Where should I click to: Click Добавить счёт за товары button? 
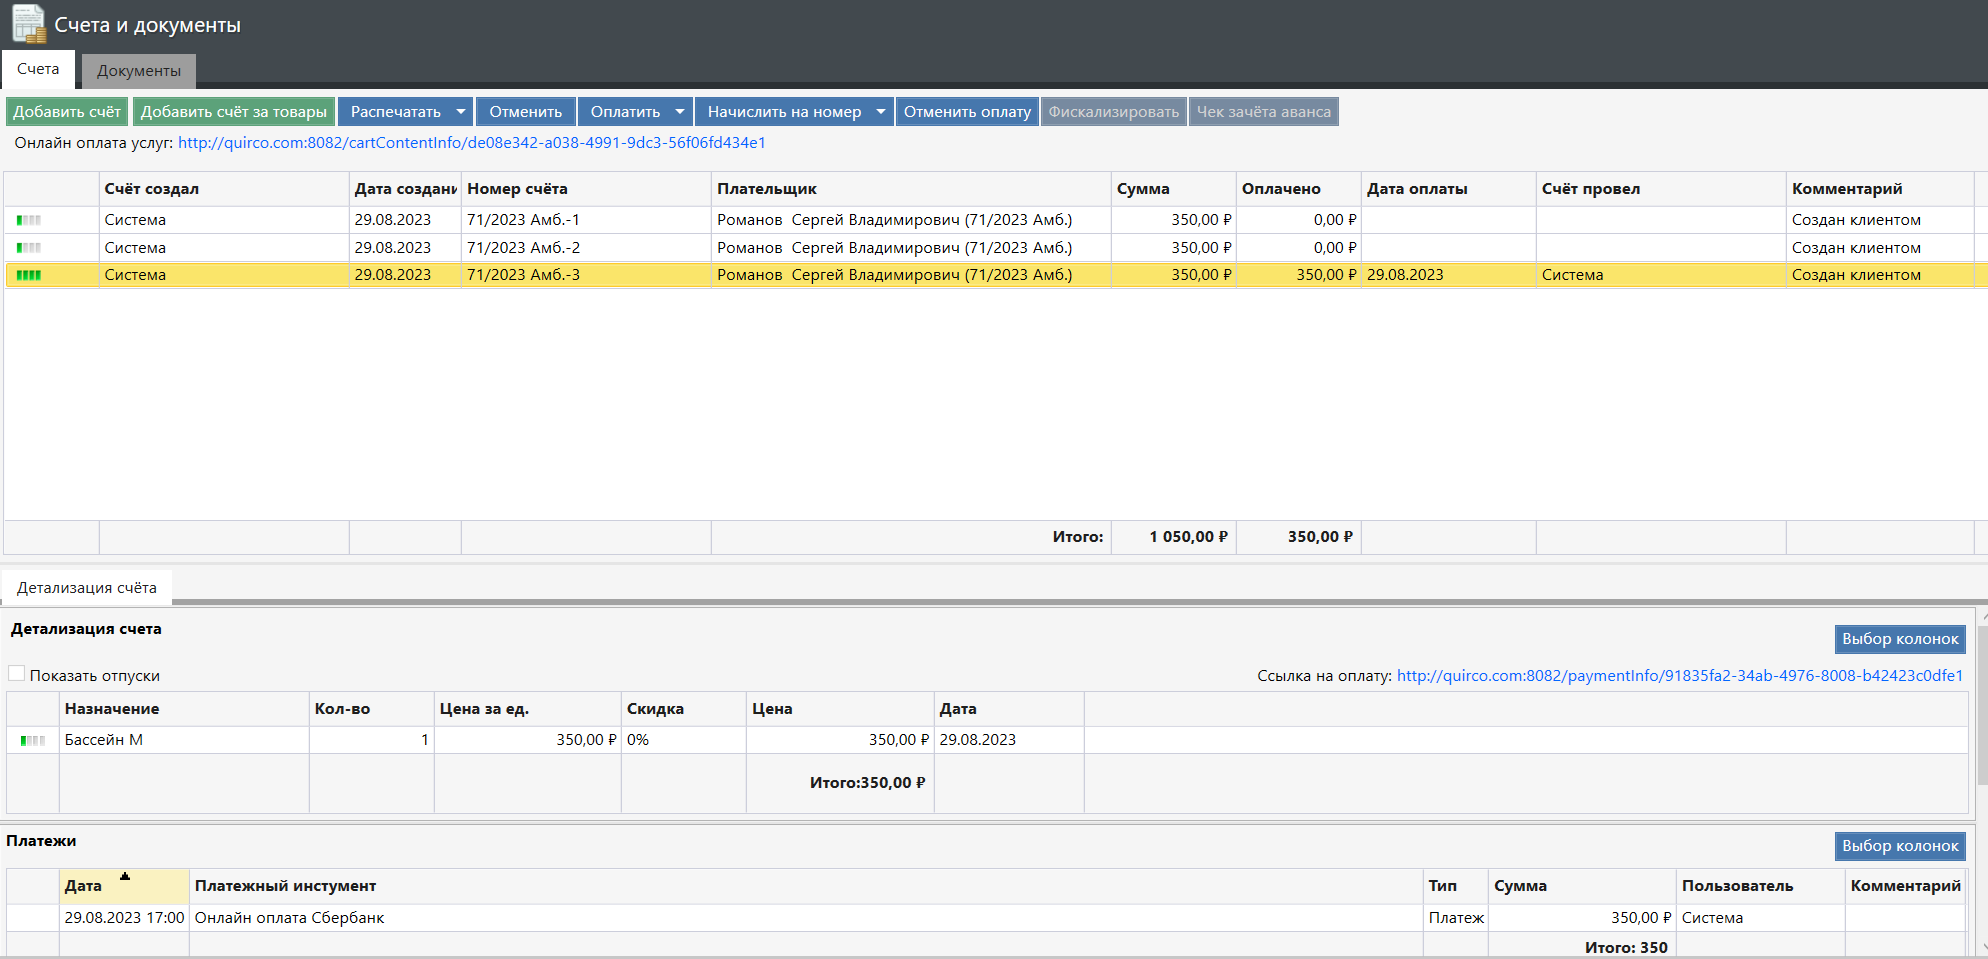point(234,112)
